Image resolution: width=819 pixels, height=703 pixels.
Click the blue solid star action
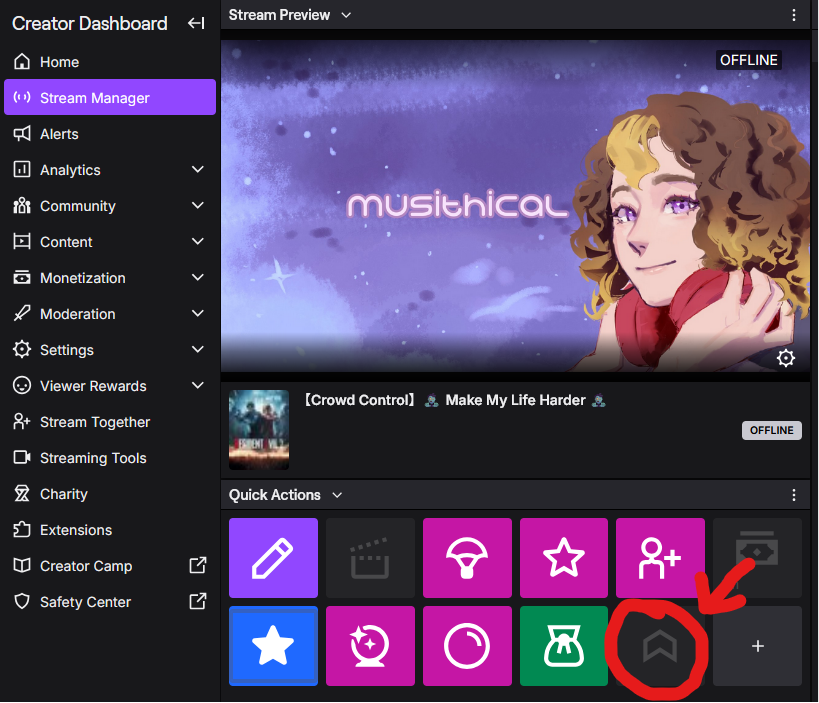click(x=273, y=646)
